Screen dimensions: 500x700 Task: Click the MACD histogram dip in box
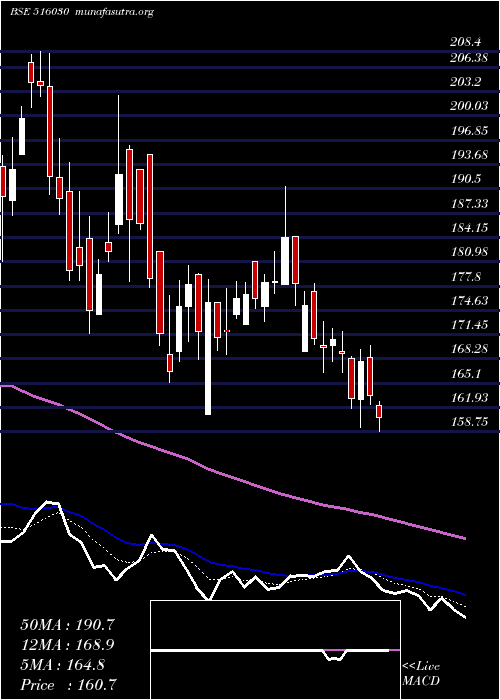tap(335, 655)
